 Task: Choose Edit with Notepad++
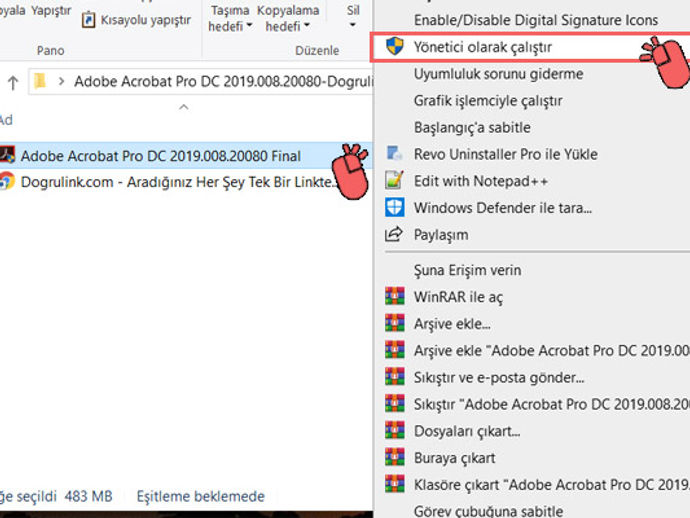pos(481,181)
